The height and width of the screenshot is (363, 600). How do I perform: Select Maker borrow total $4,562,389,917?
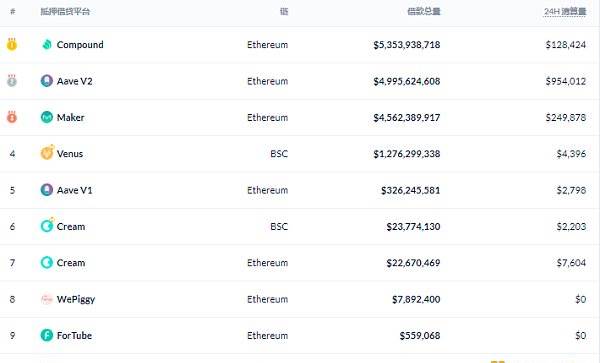(x=407, y=117)
